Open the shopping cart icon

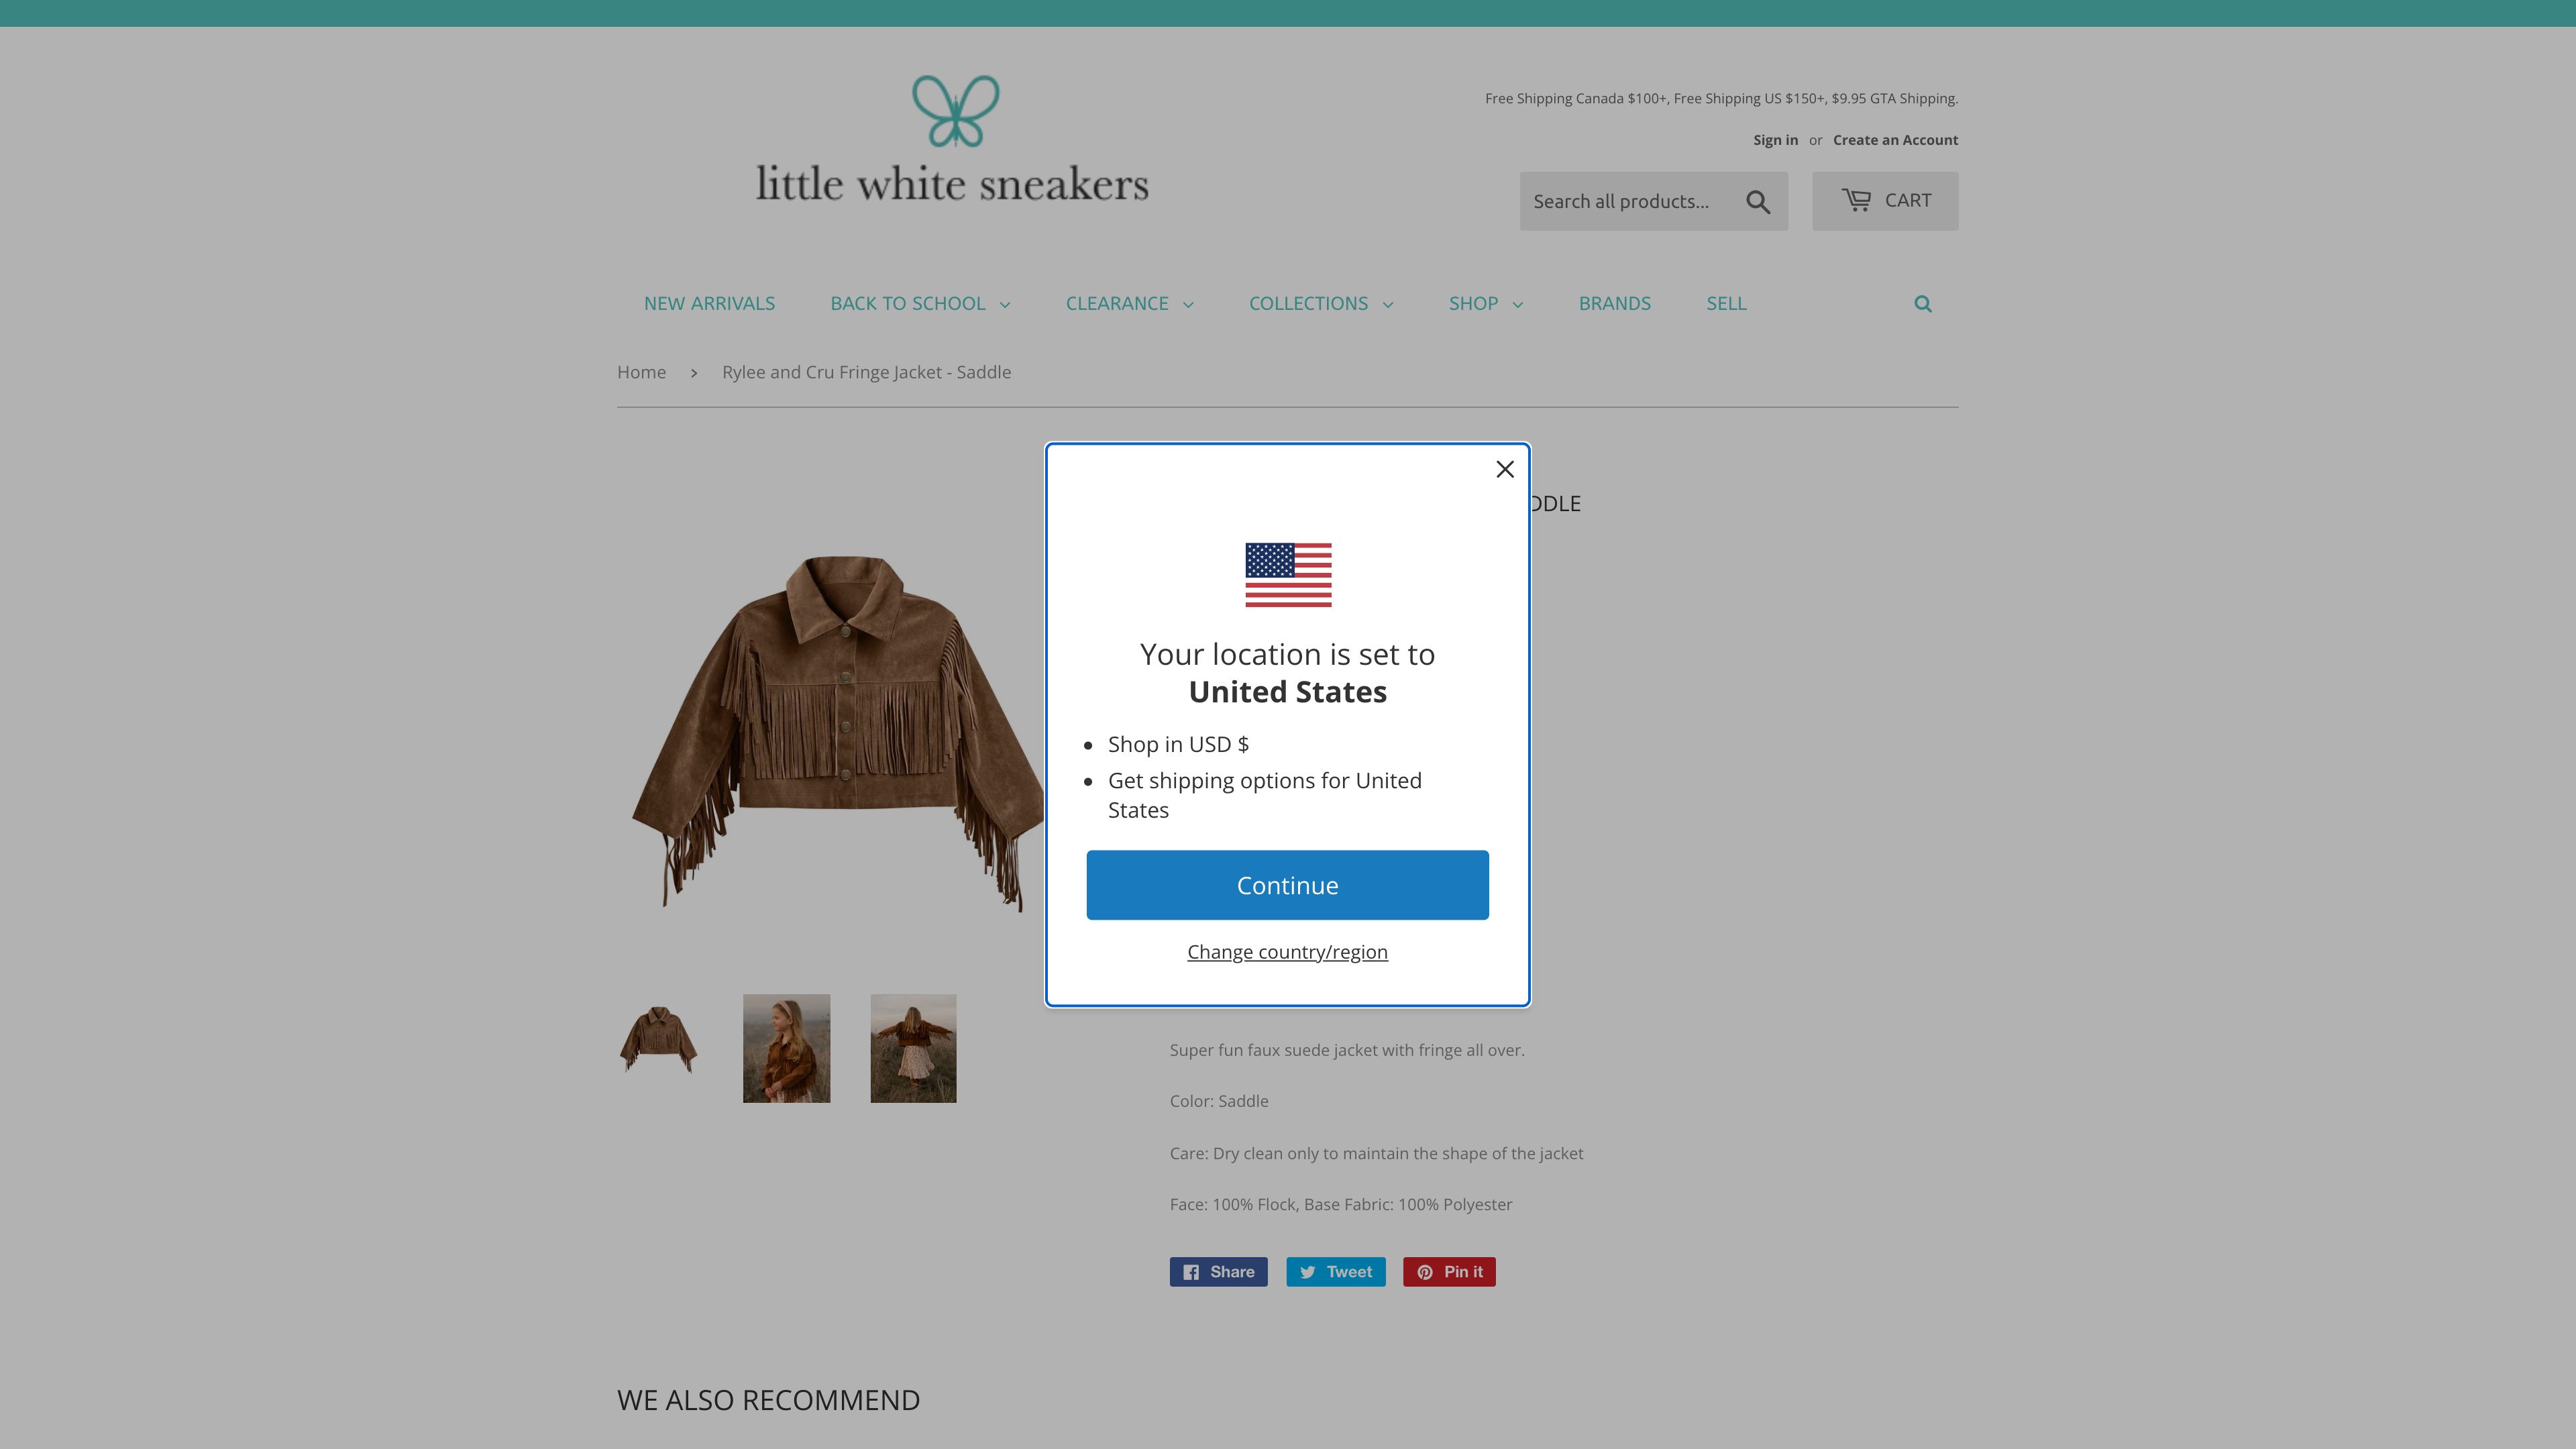1856,200
